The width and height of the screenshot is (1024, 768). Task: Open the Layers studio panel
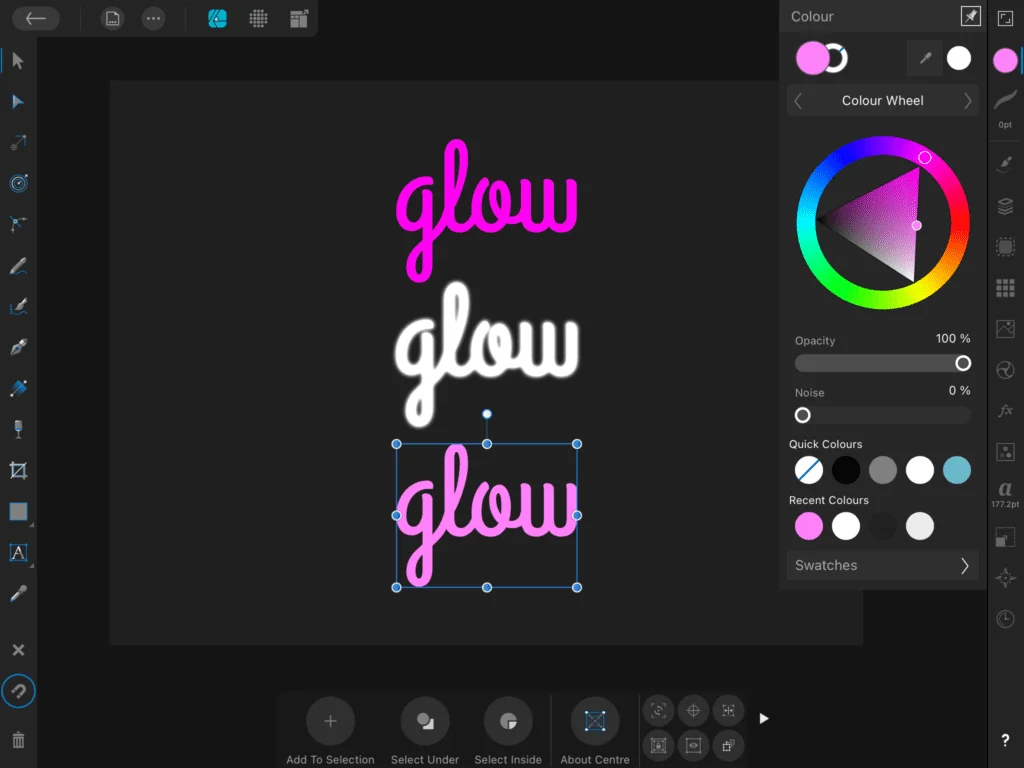point(1005,207)
